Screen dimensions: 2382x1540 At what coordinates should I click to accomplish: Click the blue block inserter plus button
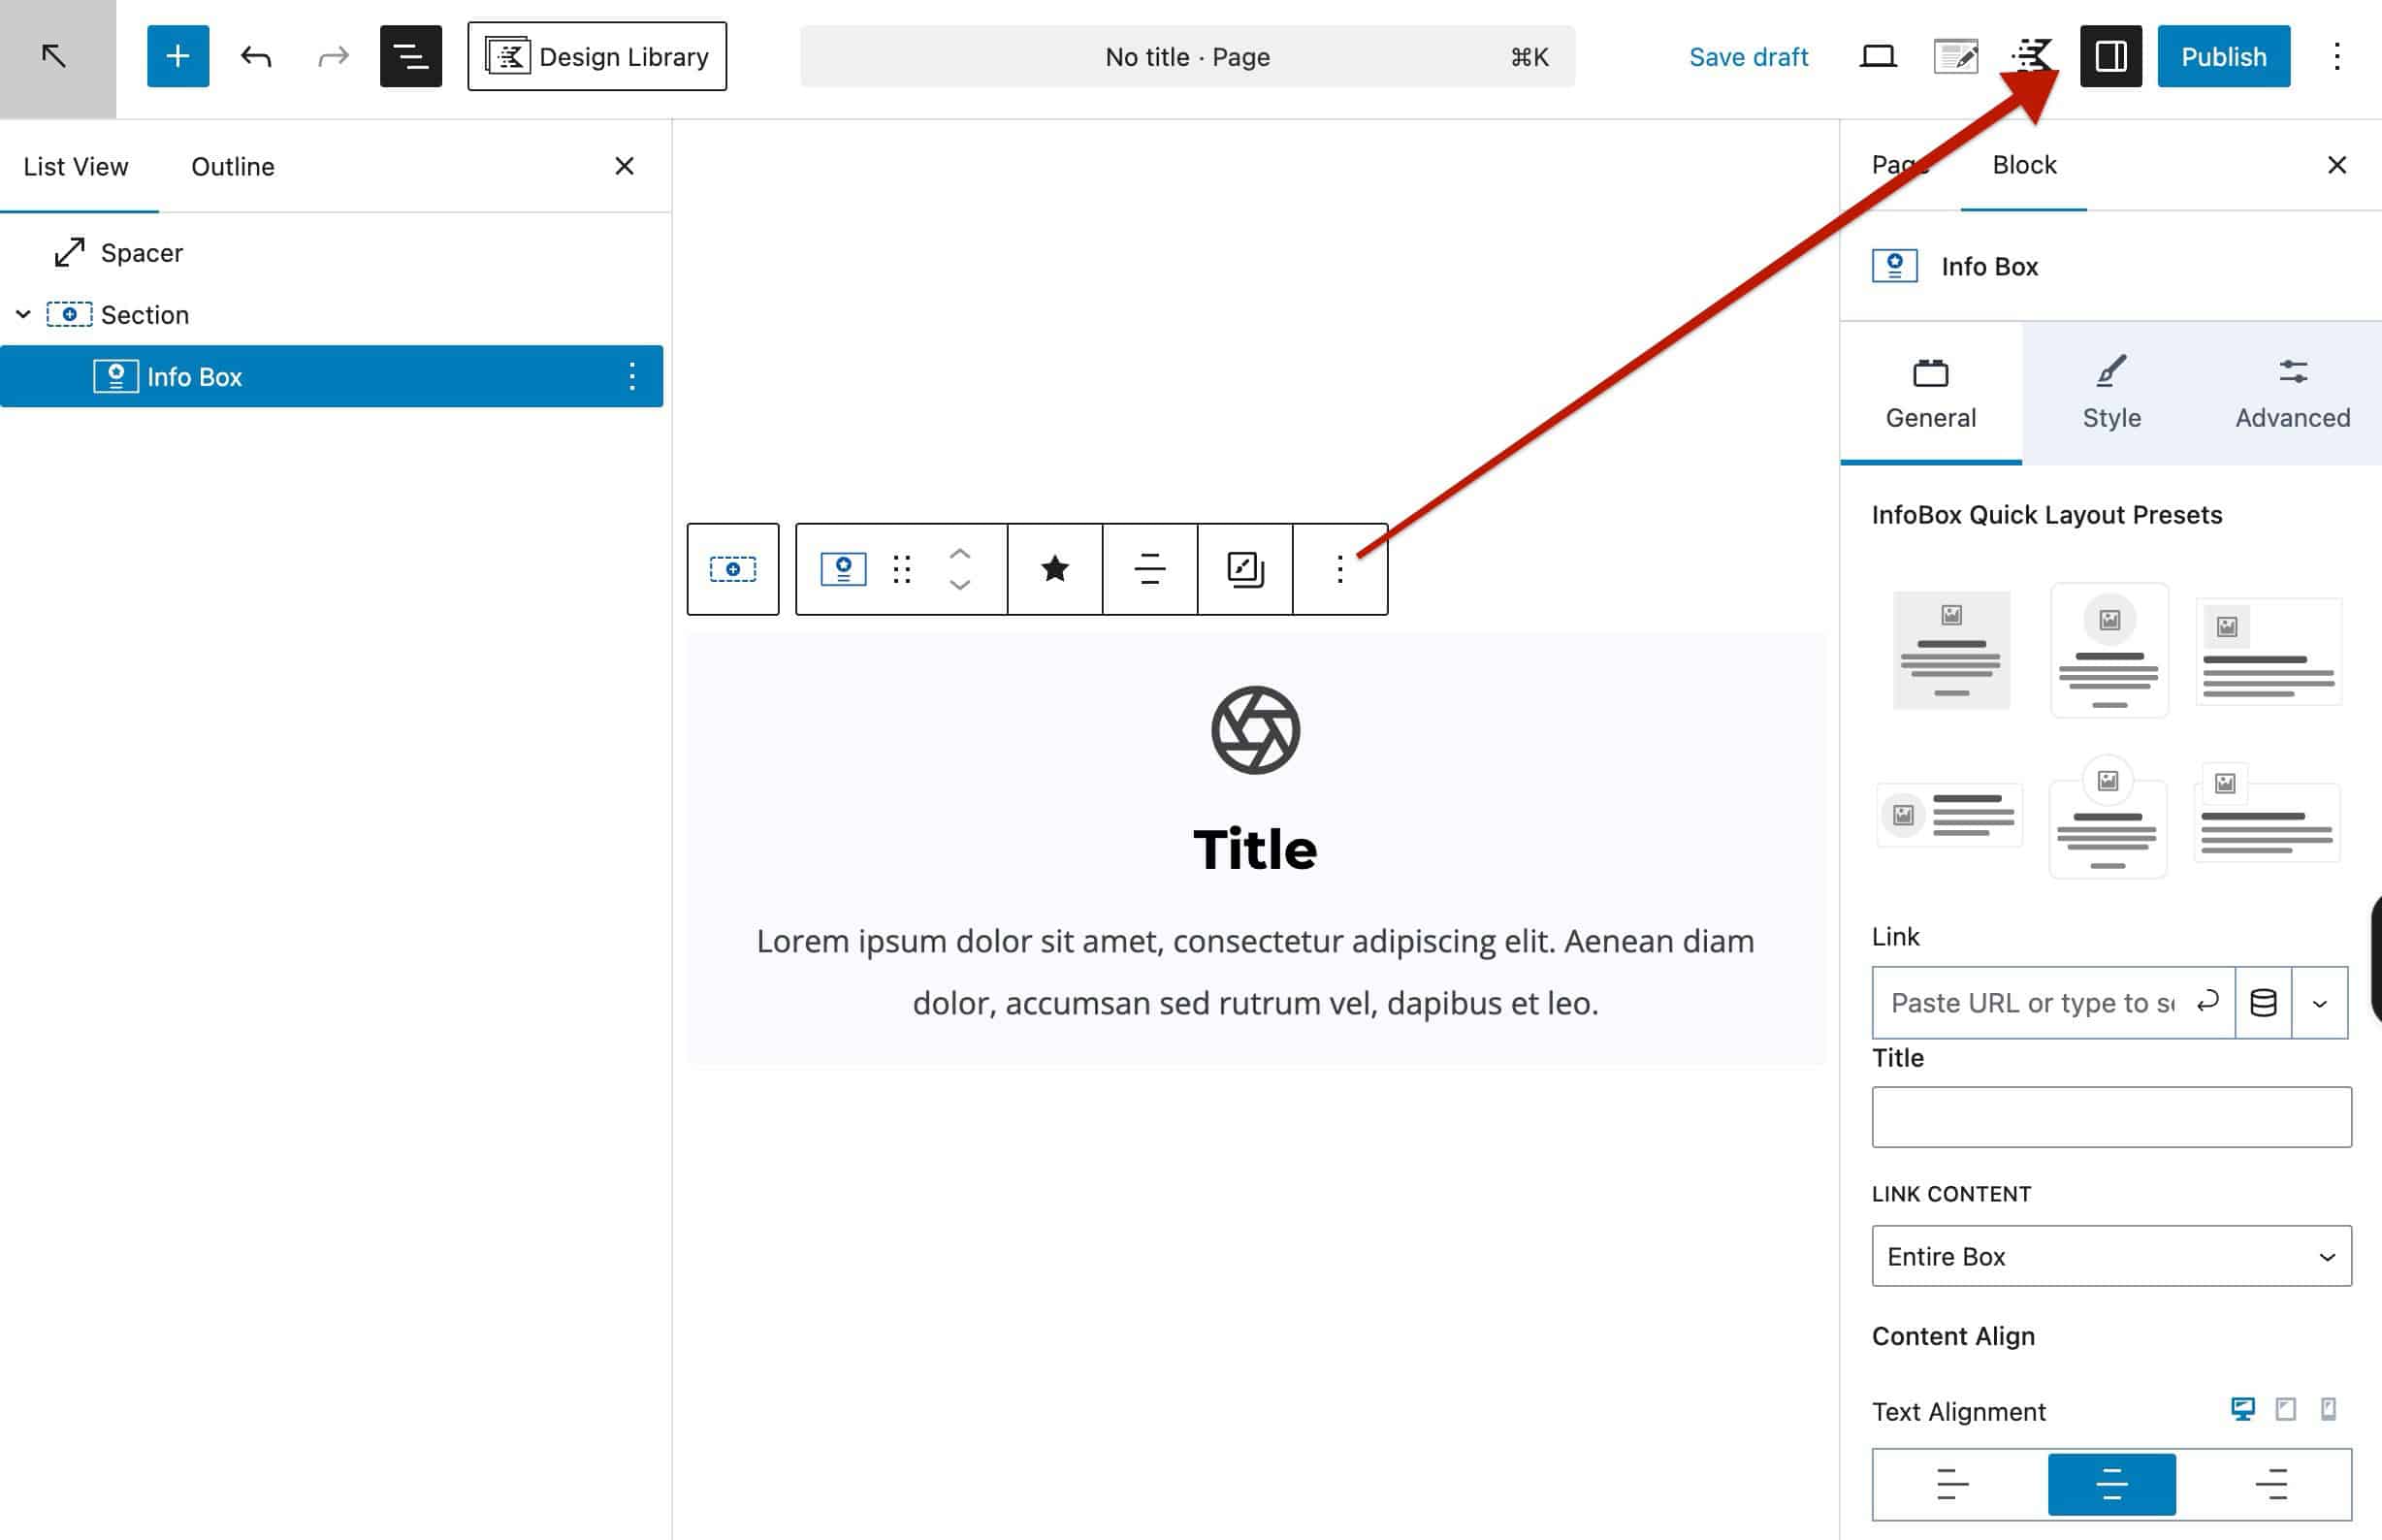click(x=177, y=56)
